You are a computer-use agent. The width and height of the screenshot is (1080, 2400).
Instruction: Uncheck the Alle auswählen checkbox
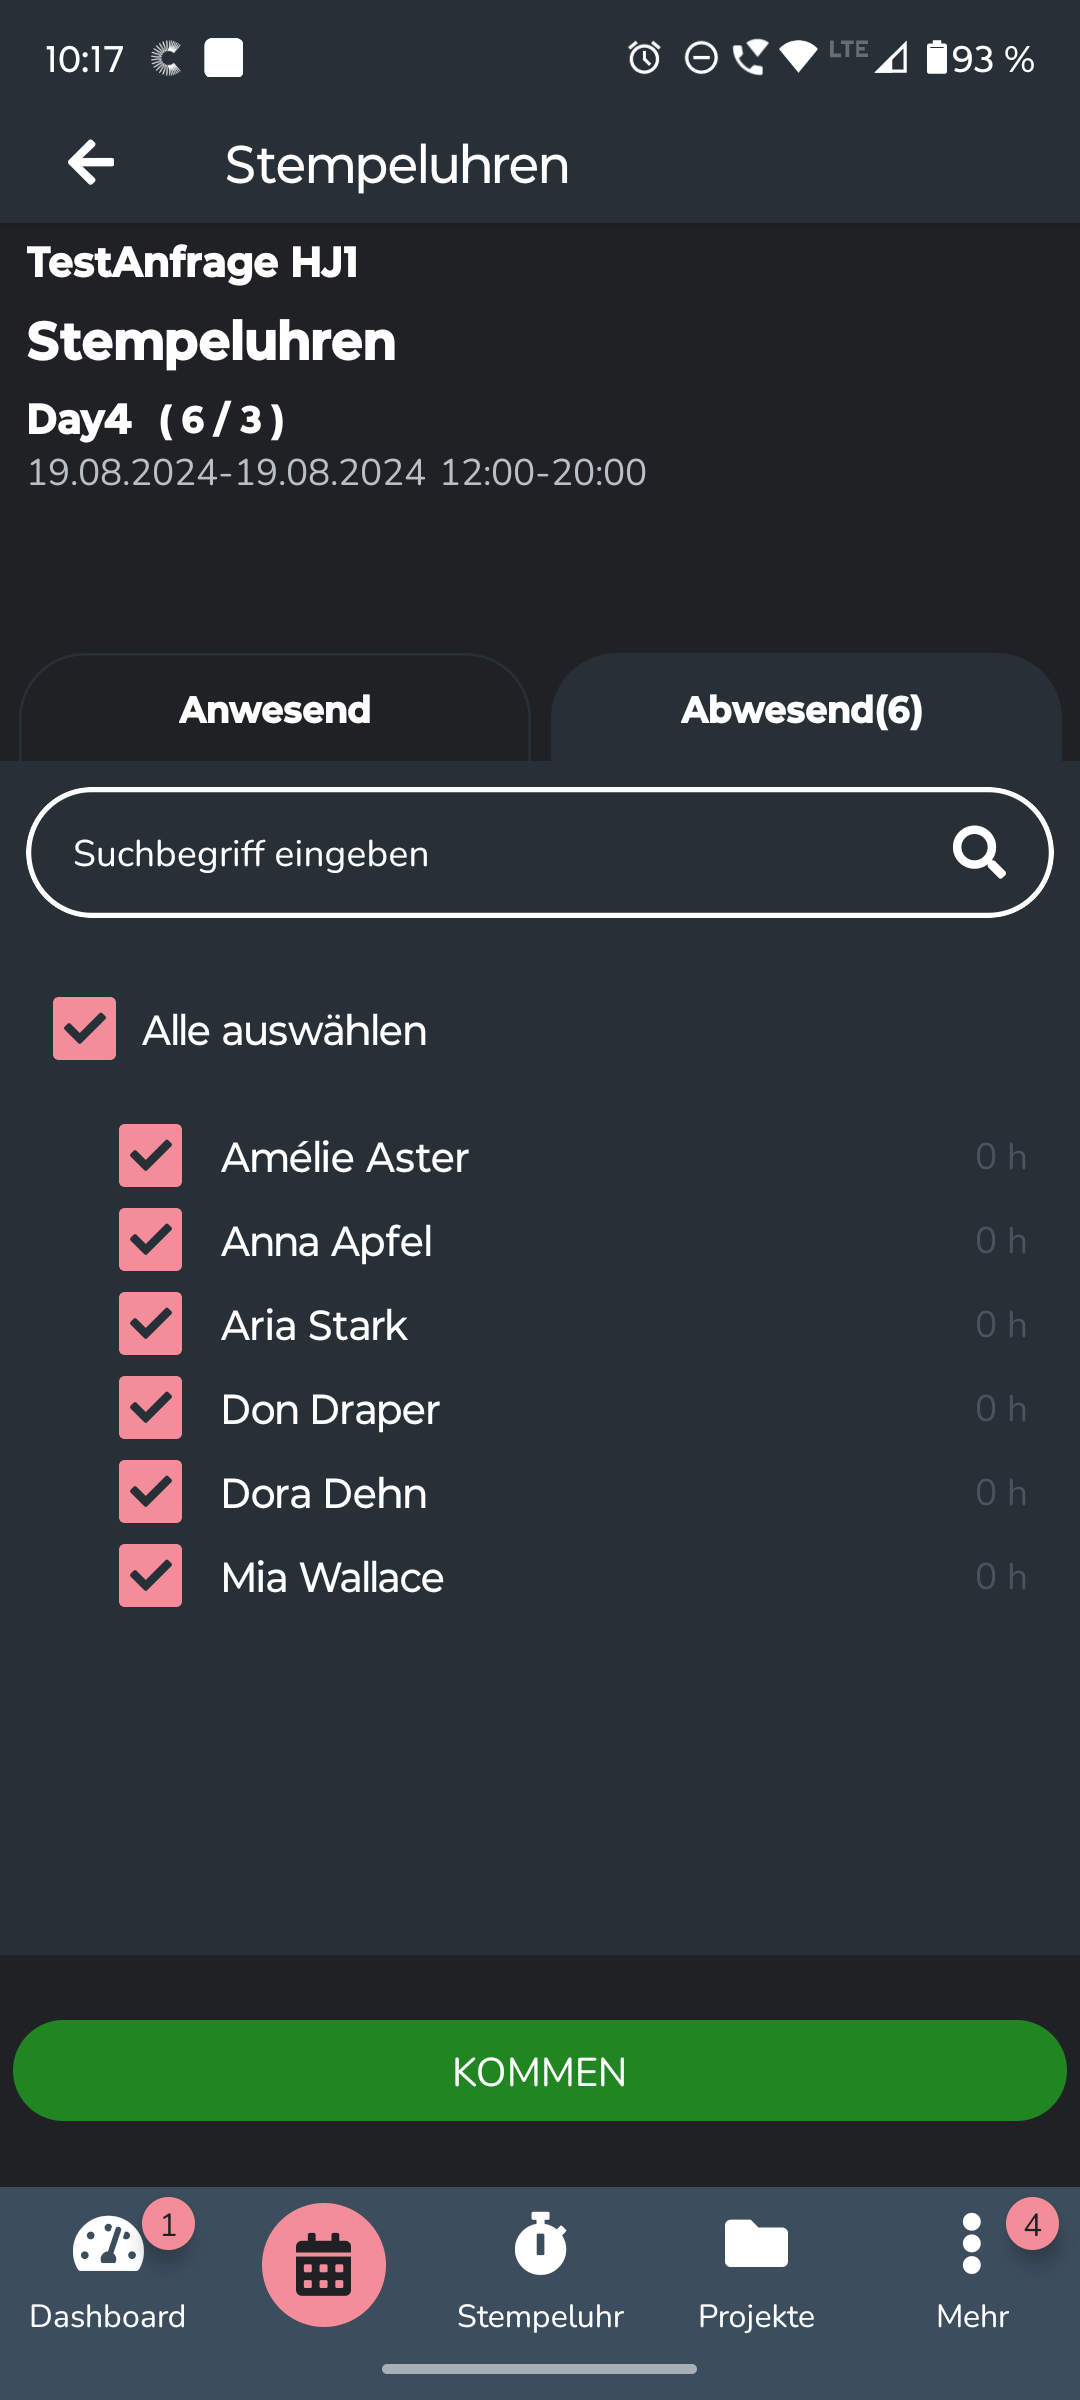(85, 1029)
